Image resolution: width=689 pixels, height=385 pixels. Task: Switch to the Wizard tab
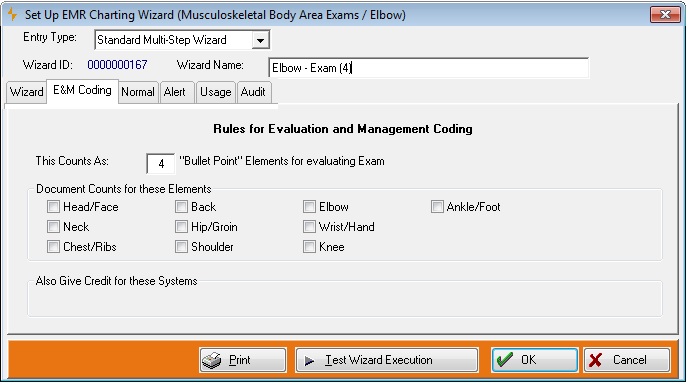(x=26, y=92)
